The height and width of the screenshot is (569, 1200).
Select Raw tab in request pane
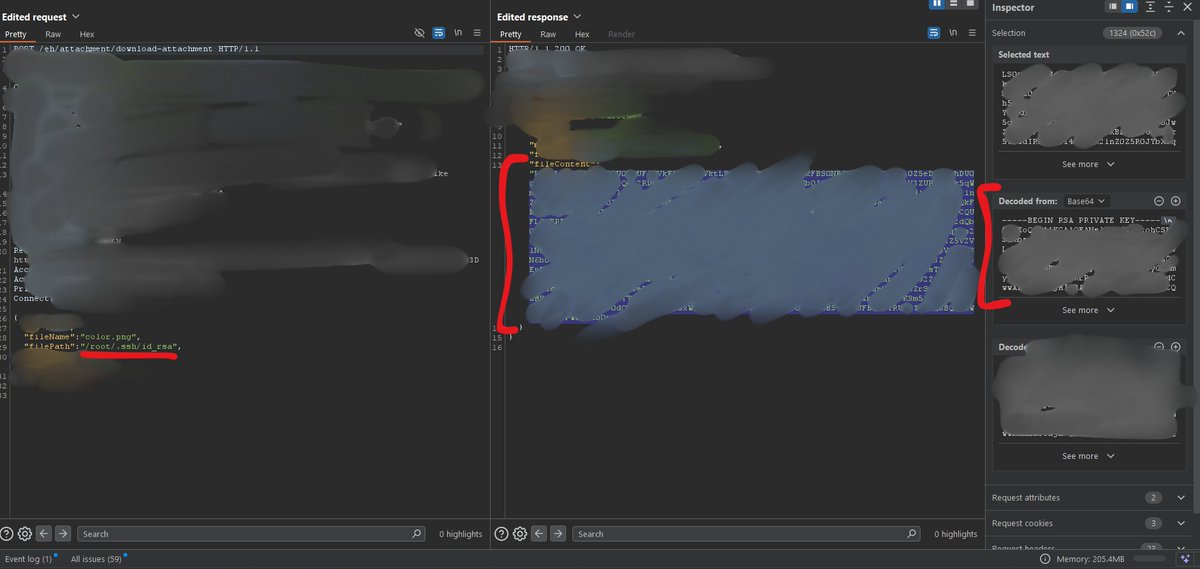(53, 34)
